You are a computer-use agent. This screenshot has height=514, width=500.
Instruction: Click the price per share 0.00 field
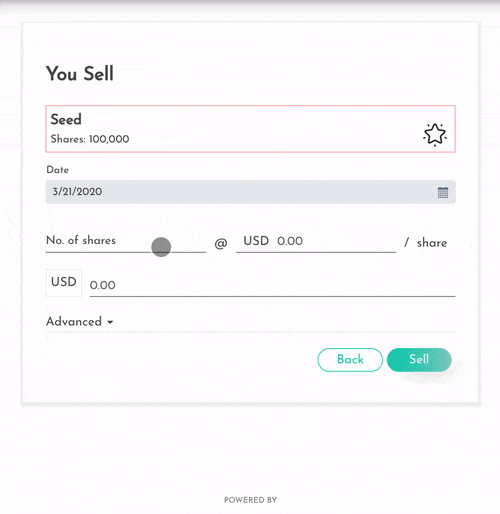point(336,241)
